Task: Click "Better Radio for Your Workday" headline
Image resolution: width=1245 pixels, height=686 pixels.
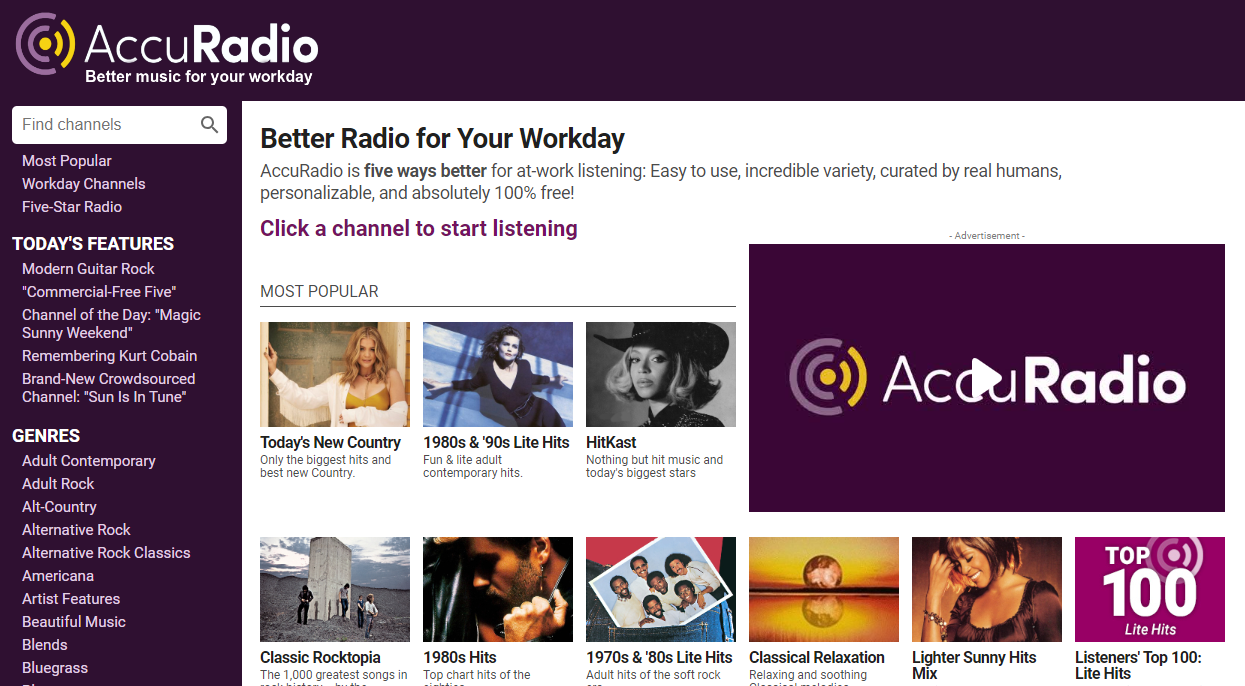Action: point(442,138)
